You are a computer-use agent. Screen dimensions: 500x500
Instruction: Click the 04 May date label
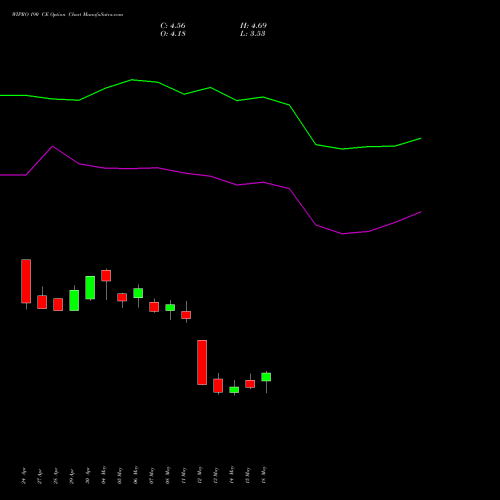tap(104, 475)
